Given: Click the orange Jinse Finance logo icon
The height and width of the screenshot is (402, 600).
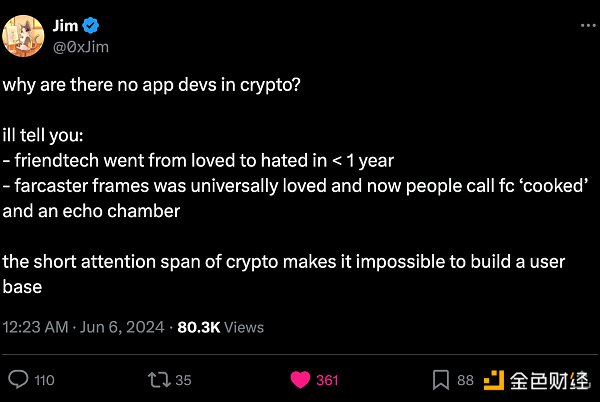Looking at the screenshot, I should [x=493, y=379].
